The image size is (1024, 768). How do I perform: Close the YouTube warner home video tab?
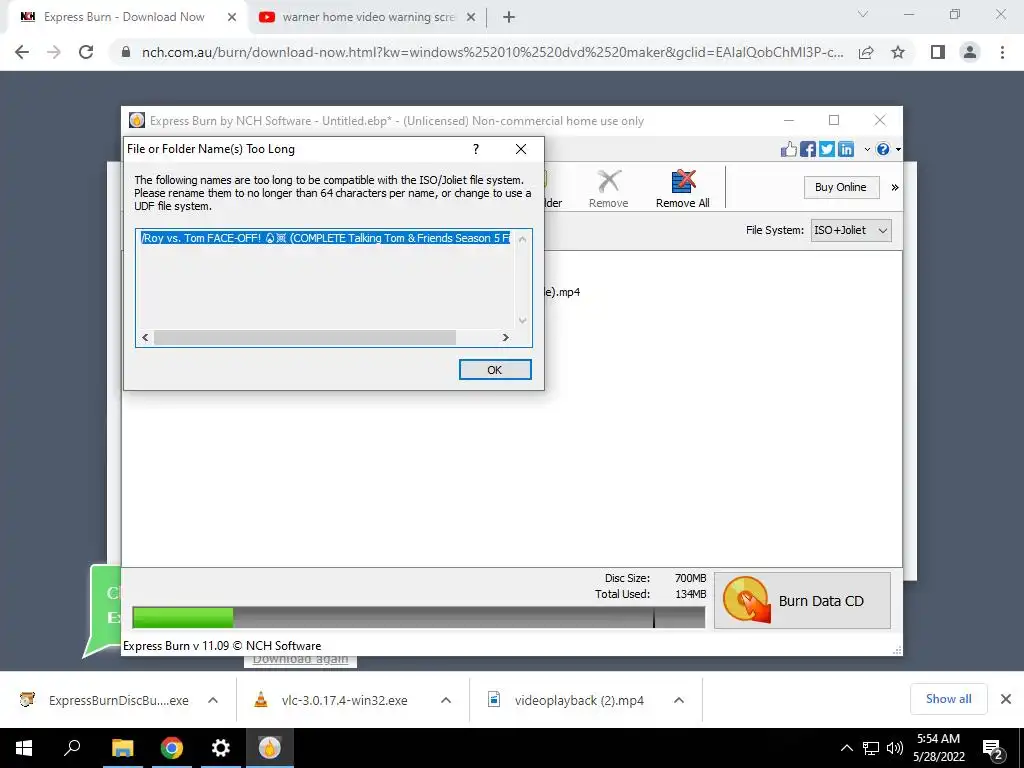[471, 18]
